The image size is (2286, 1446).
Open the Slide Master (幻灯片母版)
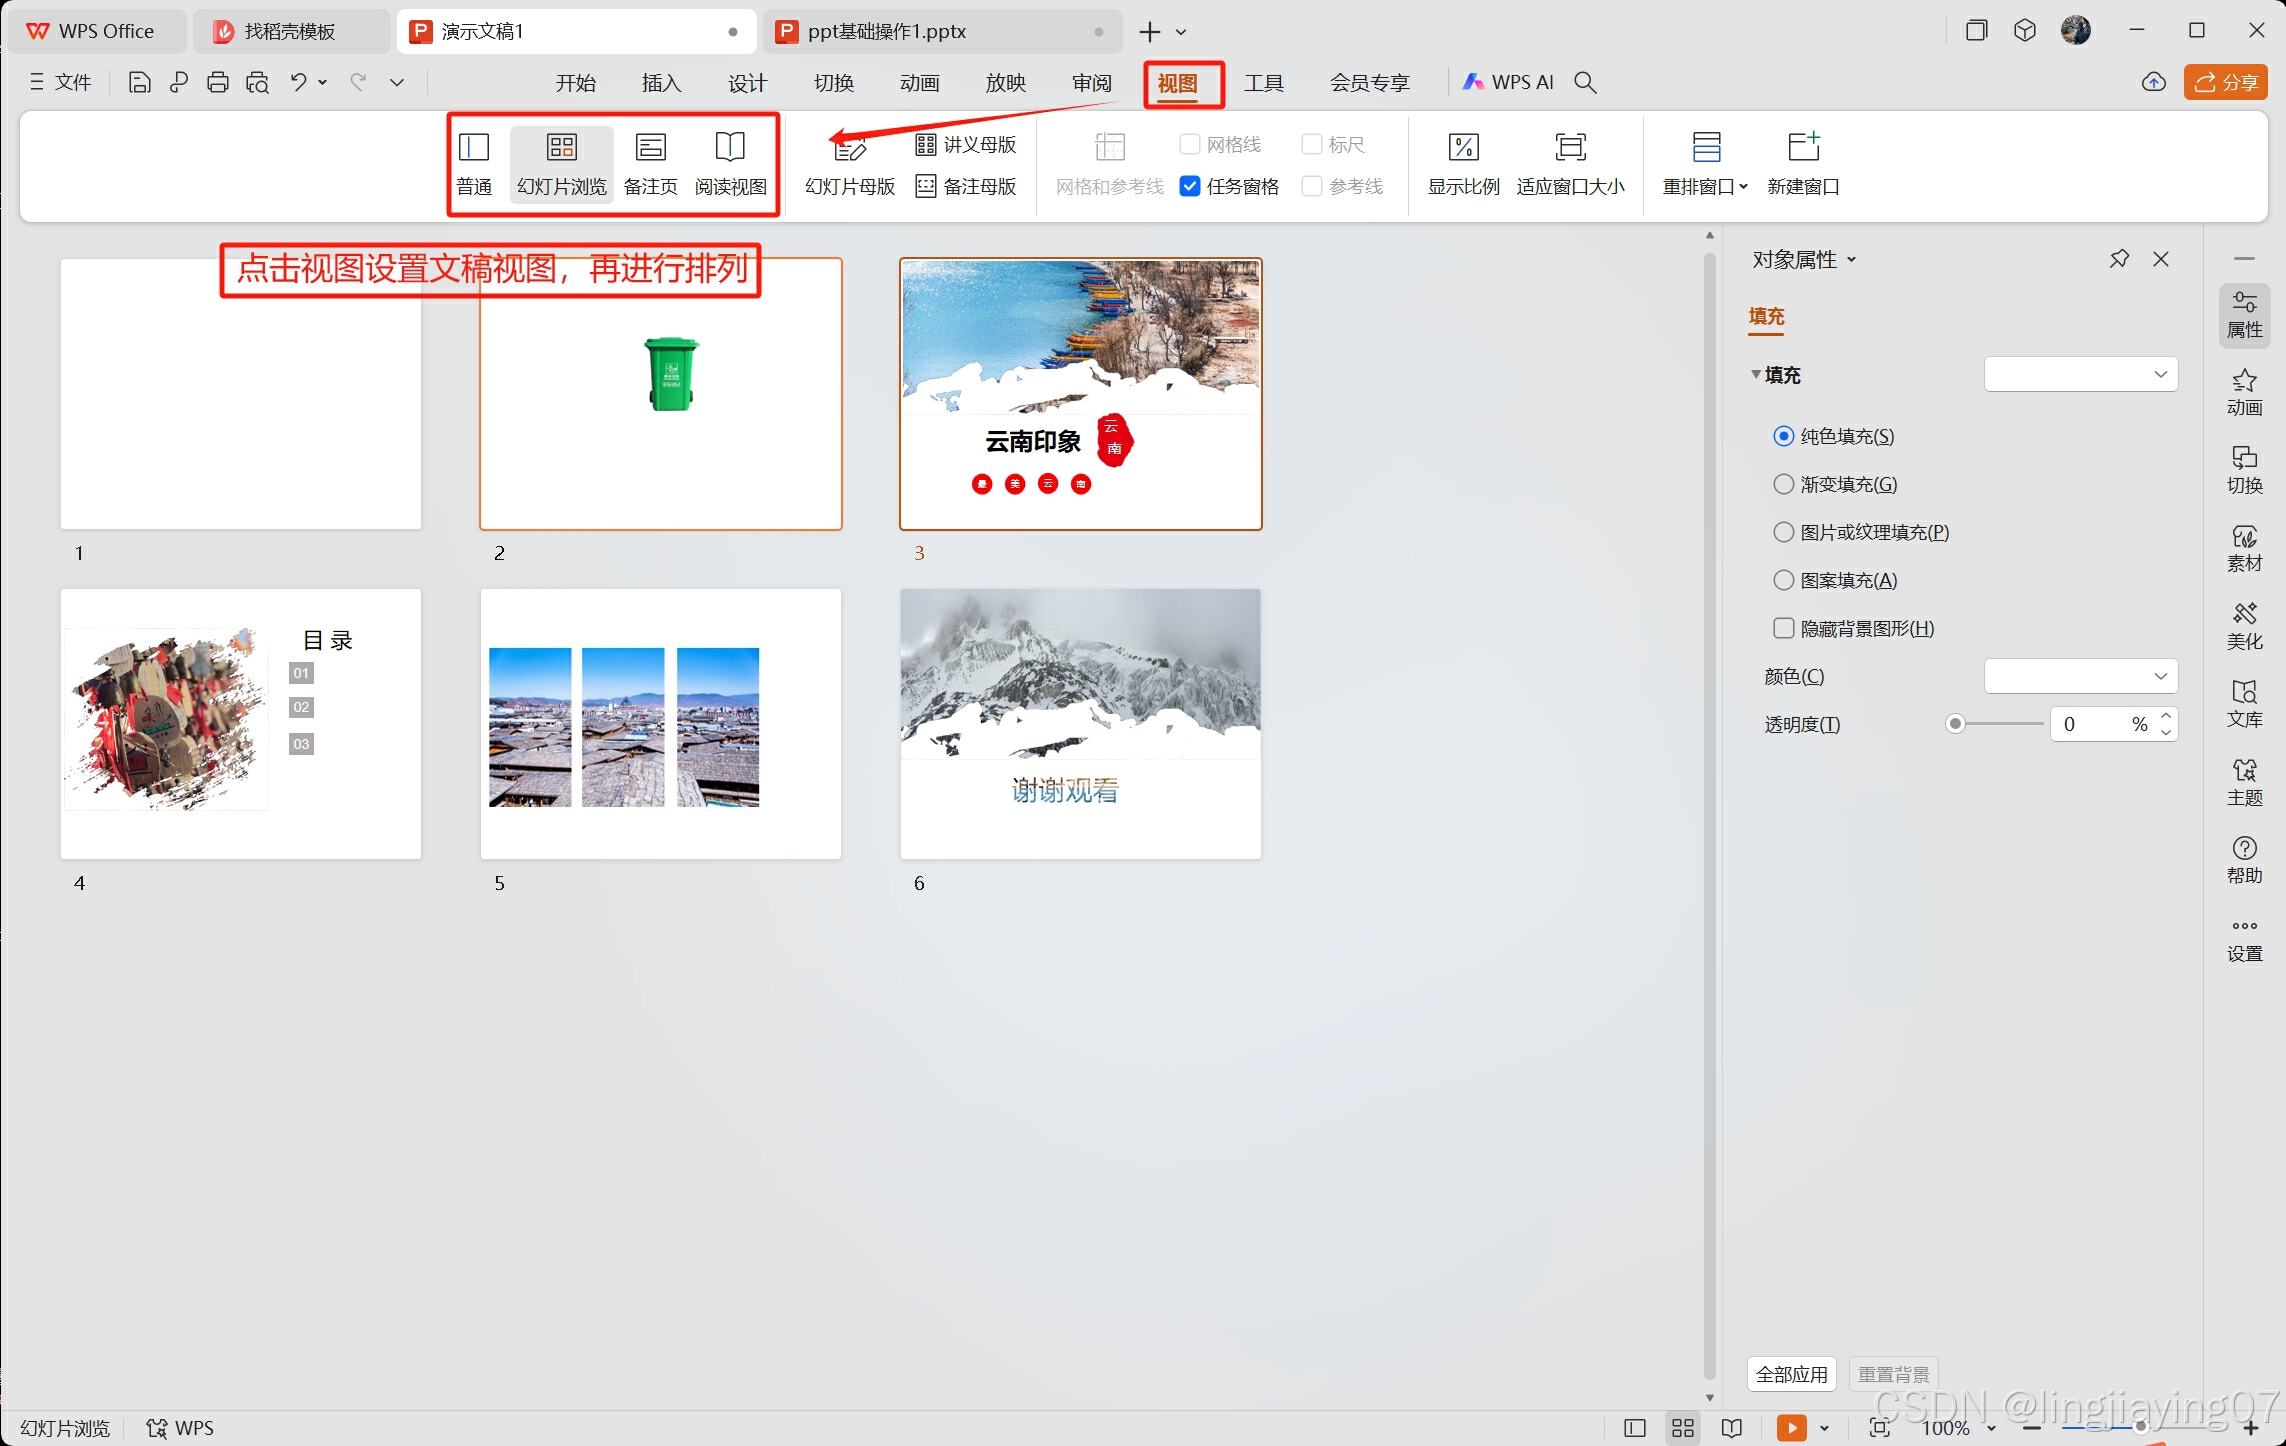(849, 163)
